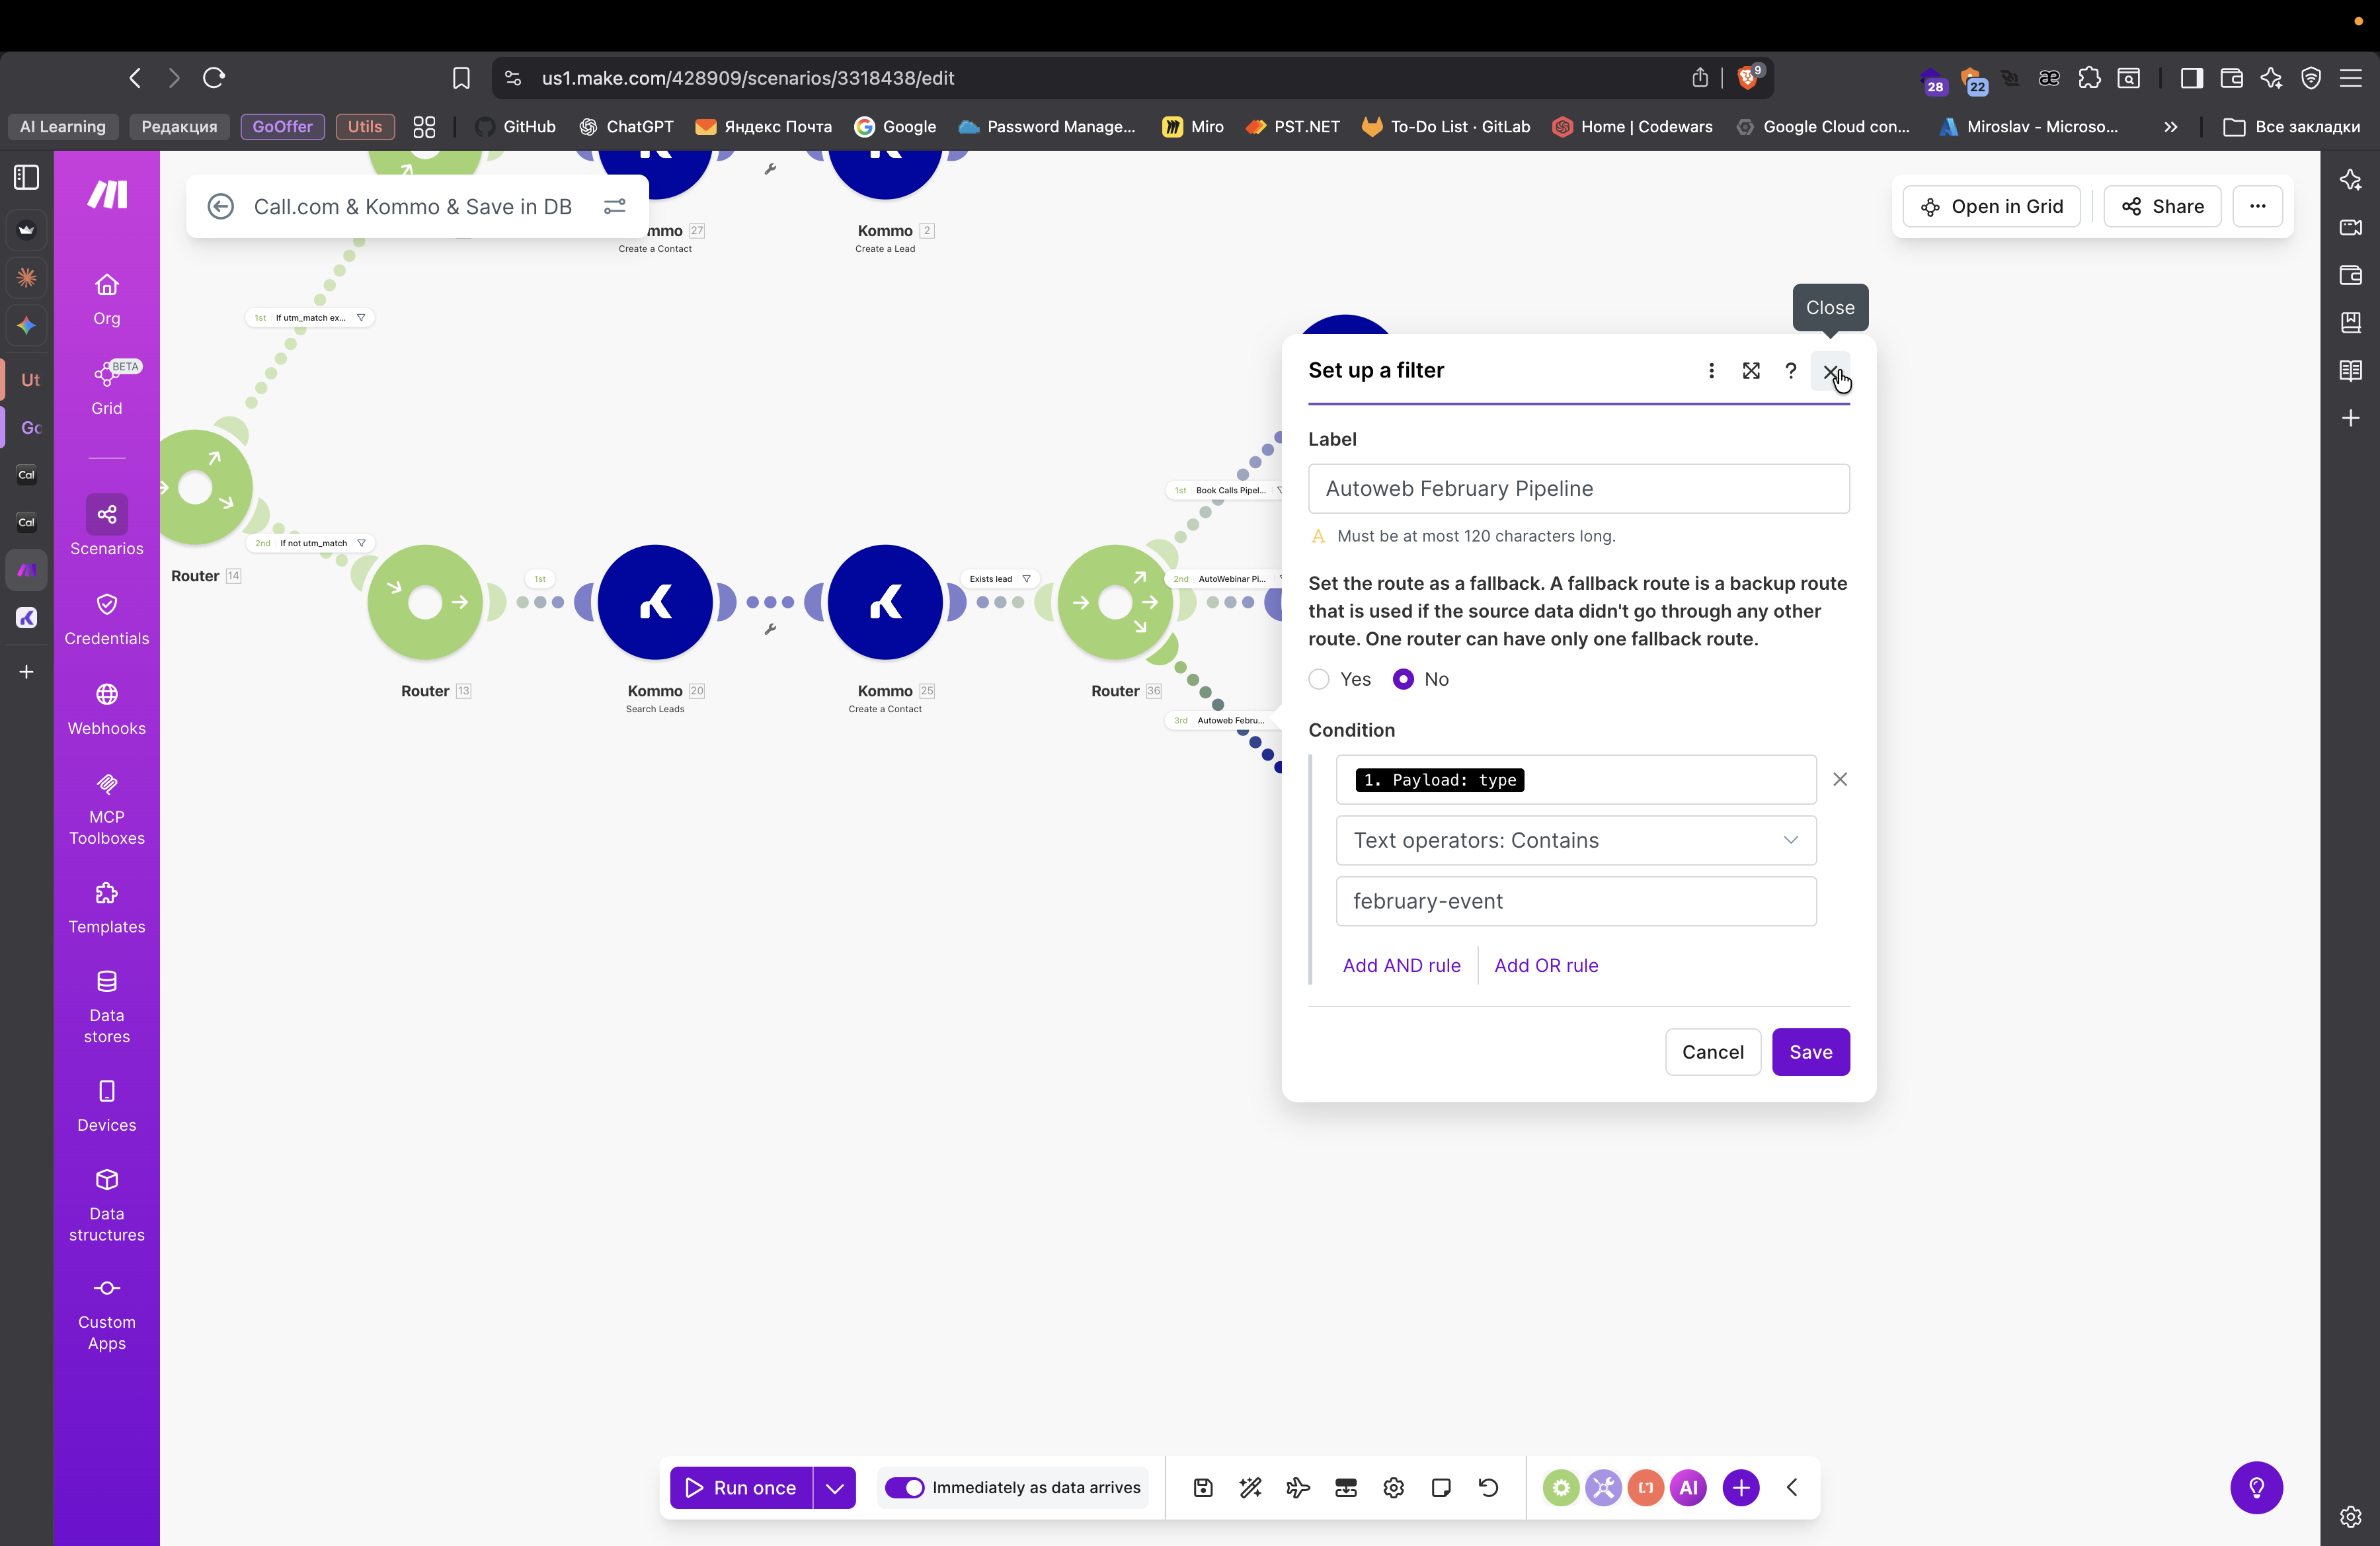Click the Kommo Search Leads module
The height and width of the screenshot is (1546, 2380).
click(655, 602)
